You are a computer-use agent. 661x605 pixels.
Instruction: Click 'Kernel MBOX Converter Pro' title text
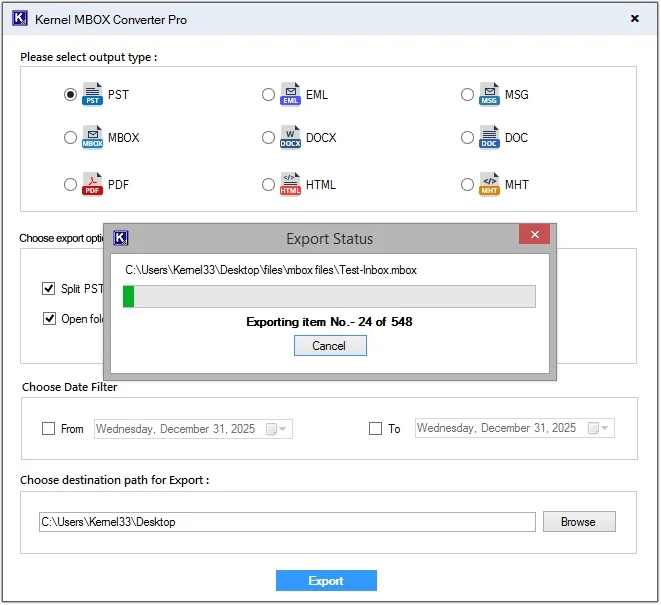pos(111,19)
